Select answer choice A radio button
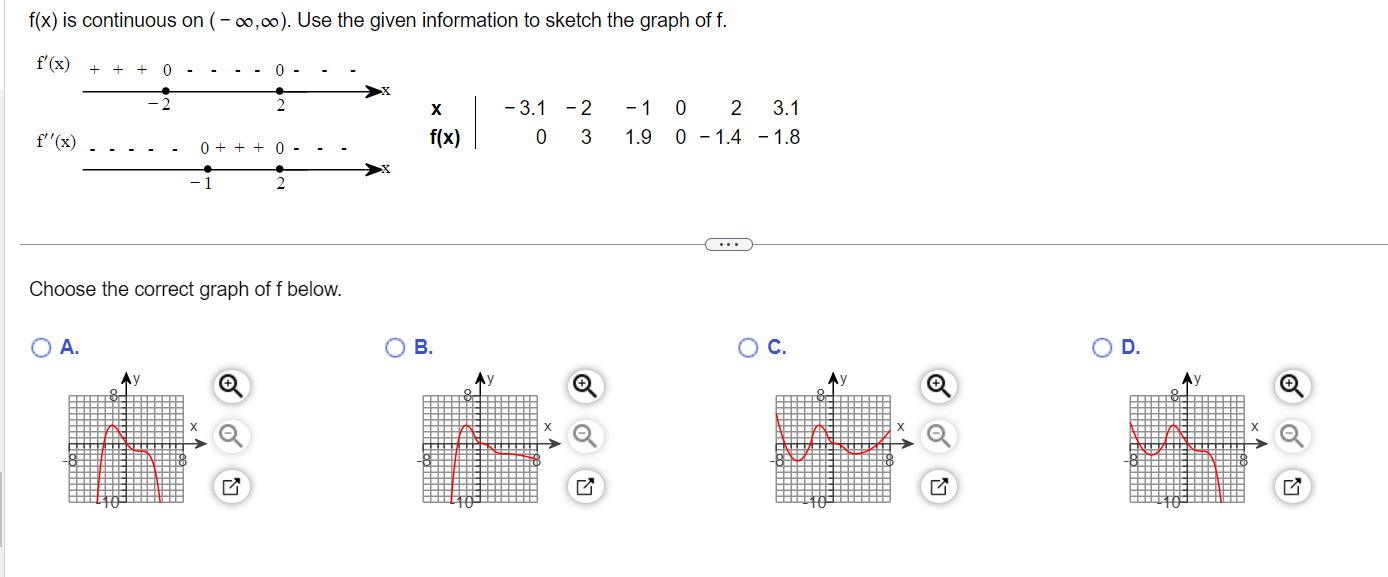 (40, 349)
